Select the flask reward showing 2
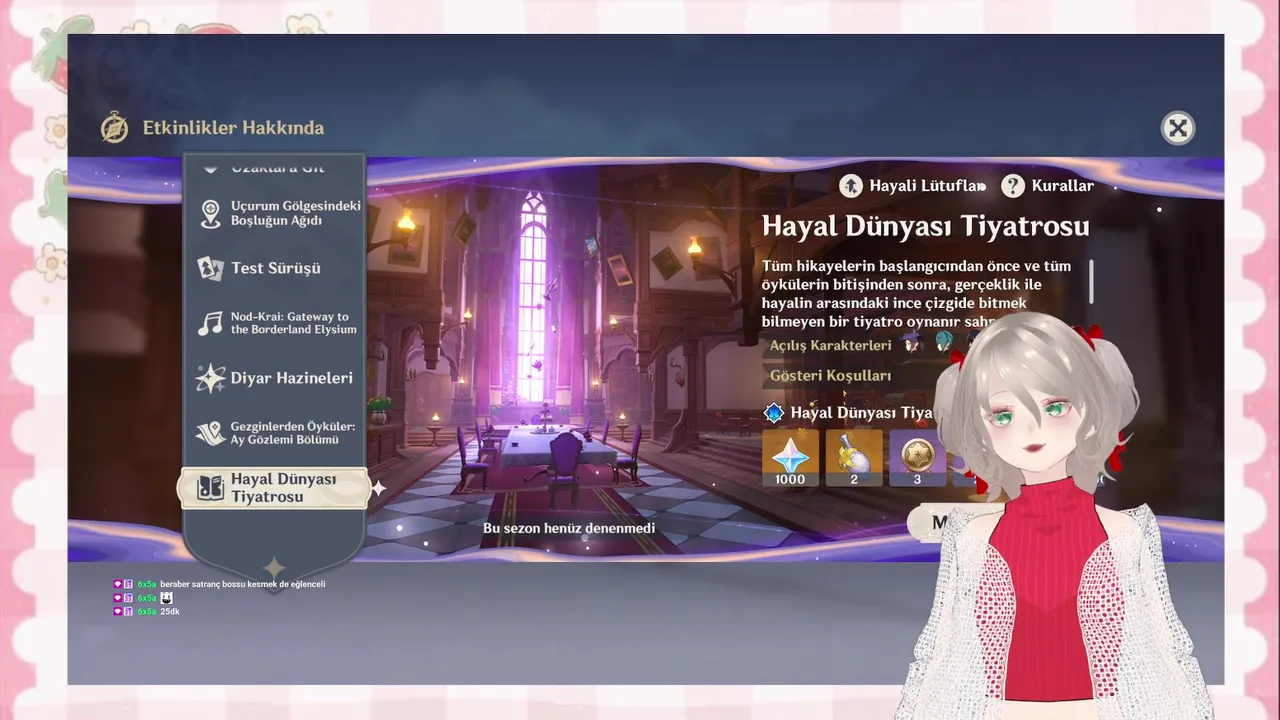Image resolution: width=1280 pixels, height=720 pixels. click(x=854, y=458)
